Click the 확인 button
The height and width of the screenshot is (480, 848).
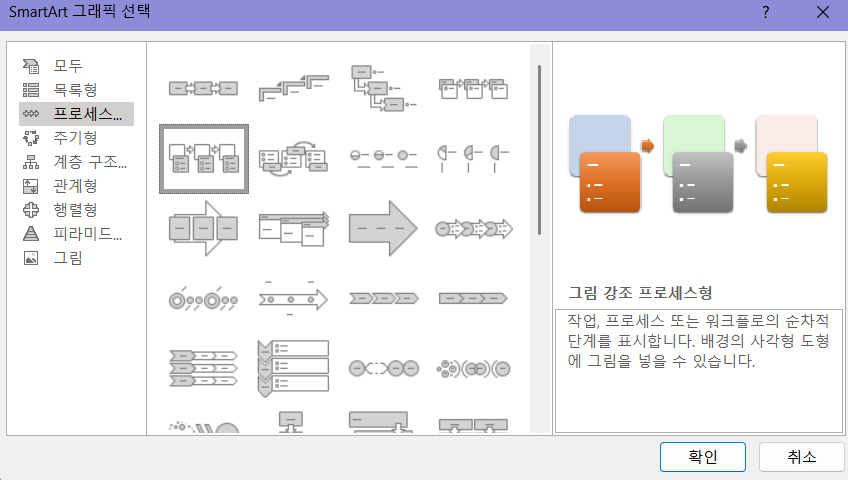(703, 457)
